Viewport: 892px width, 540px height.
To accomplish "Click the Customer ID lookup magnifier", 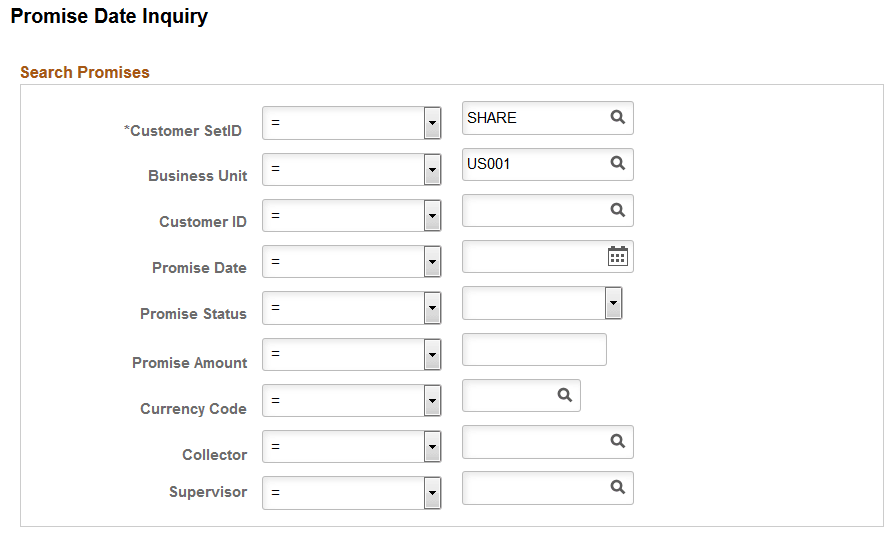I will tap(617, 210).
